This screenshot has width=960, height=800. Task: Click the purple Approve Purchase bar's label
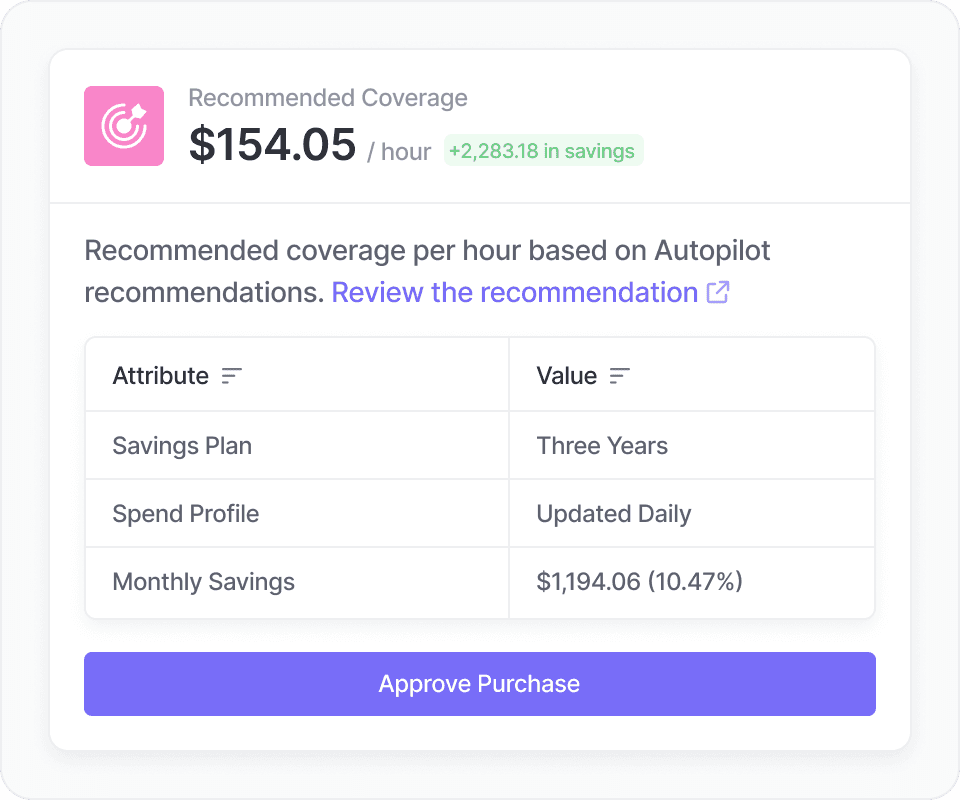(x=479, y=684)
